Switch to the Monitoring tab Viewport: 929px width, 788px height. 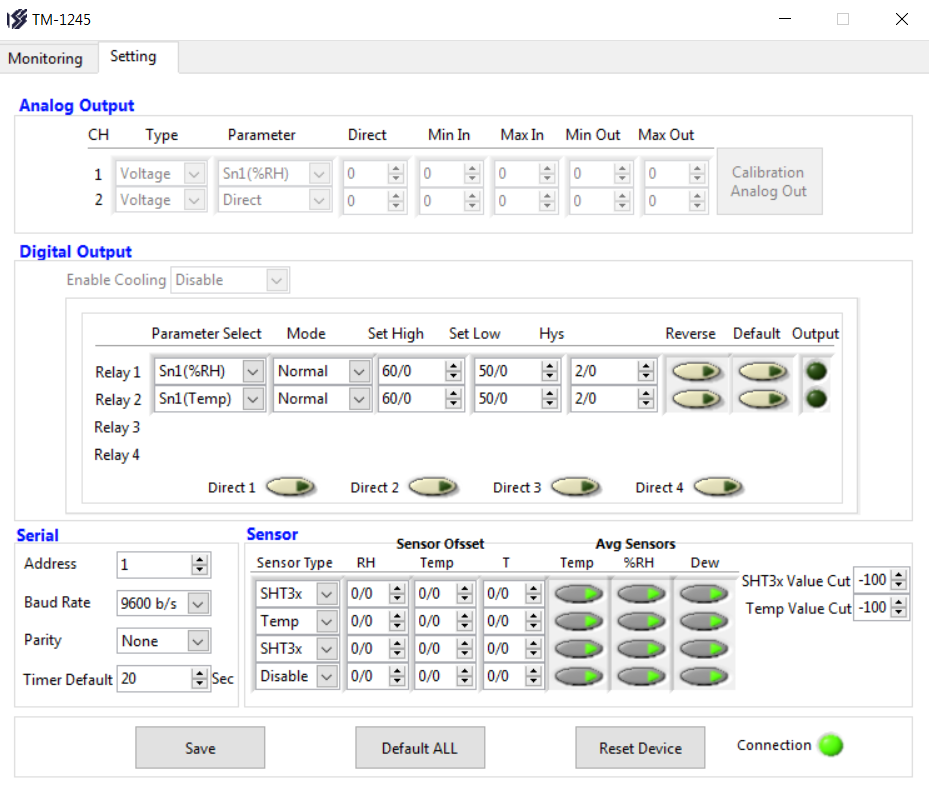pos(46,58)
